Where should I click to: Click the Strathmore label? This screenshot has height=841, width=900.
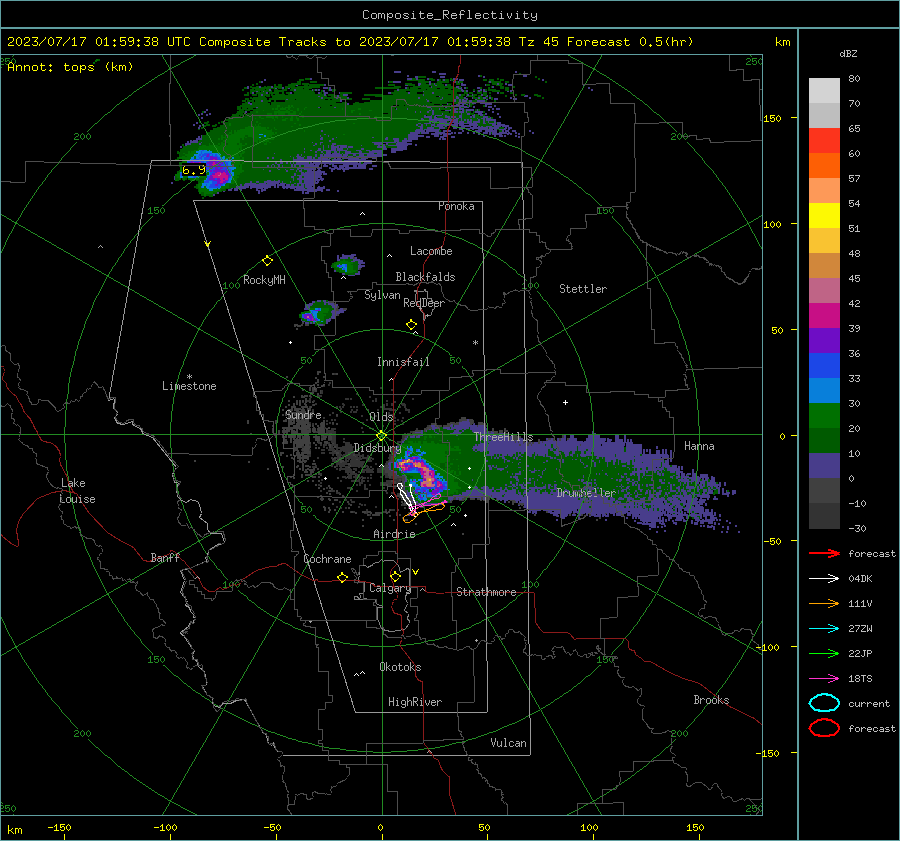pos(486,592)
